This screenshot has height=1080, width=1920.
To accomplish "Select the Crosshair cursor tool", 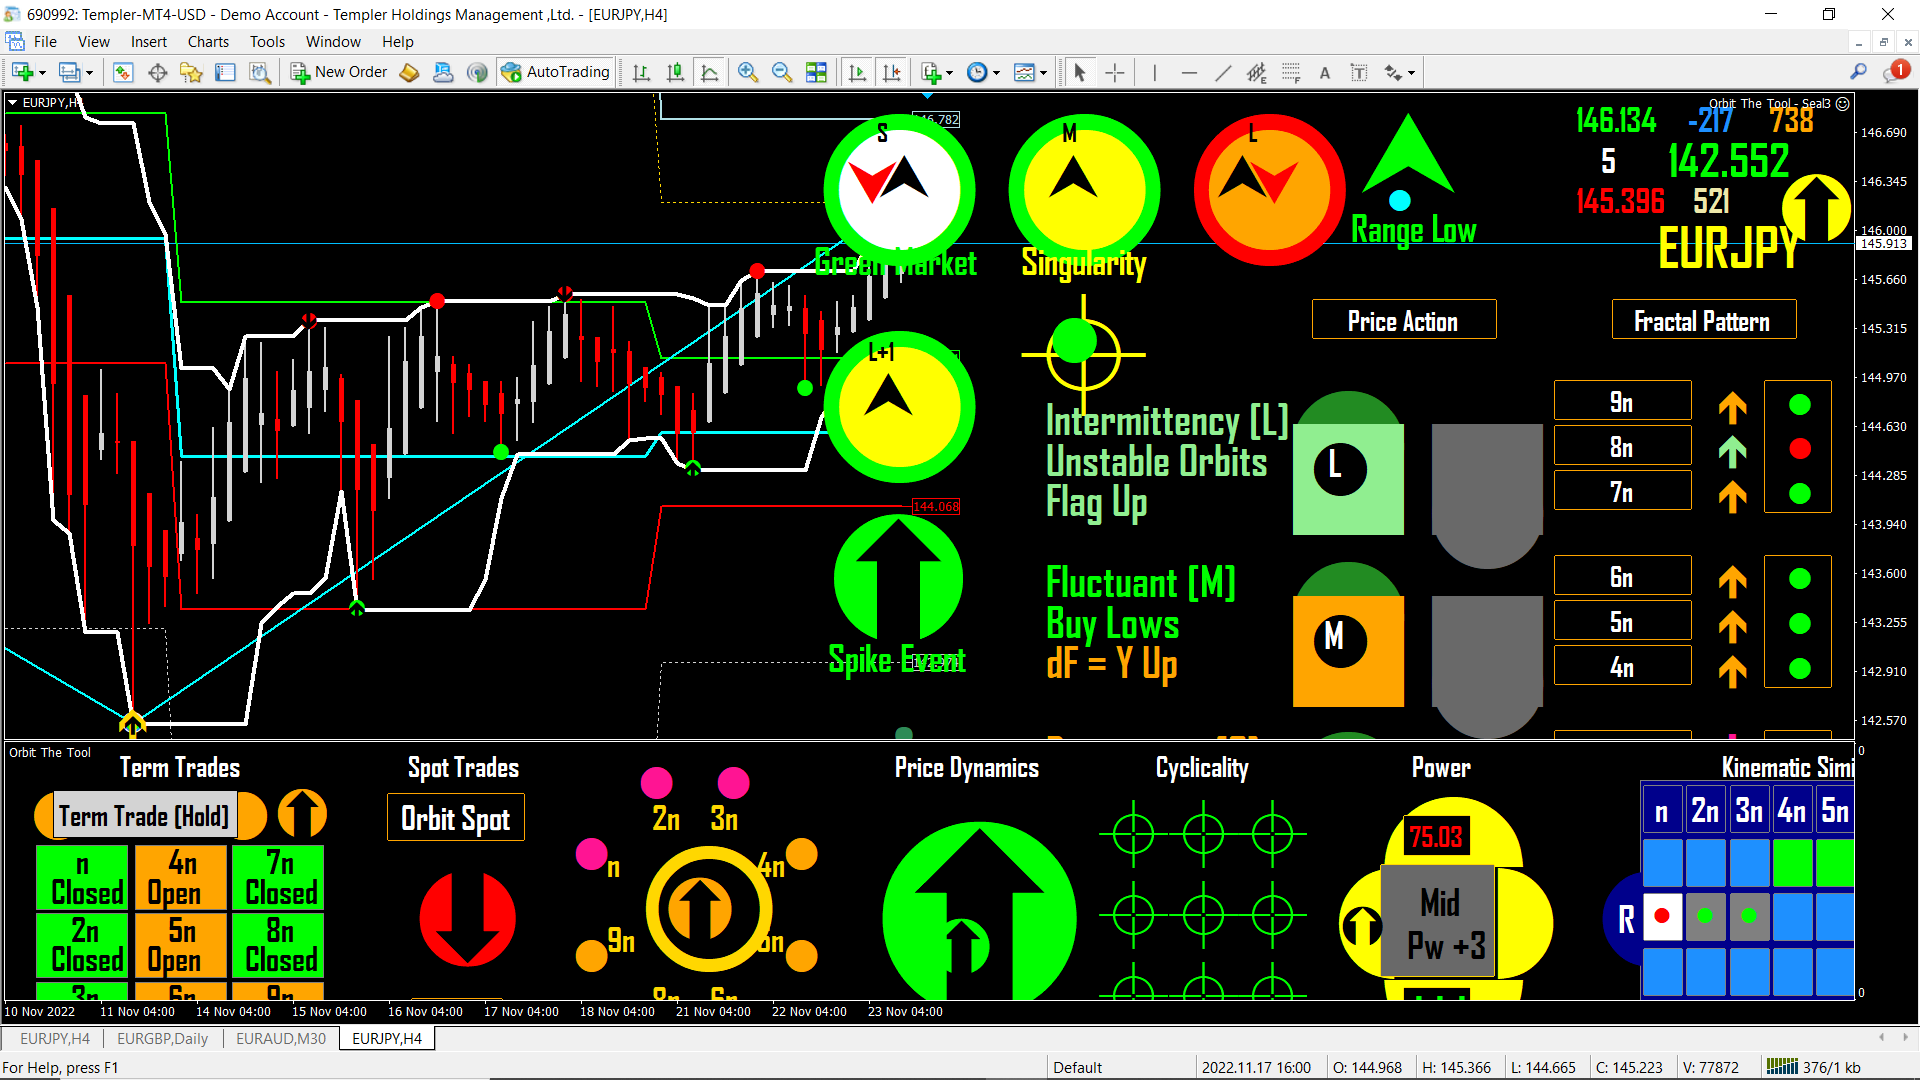I will point(1115,72).
